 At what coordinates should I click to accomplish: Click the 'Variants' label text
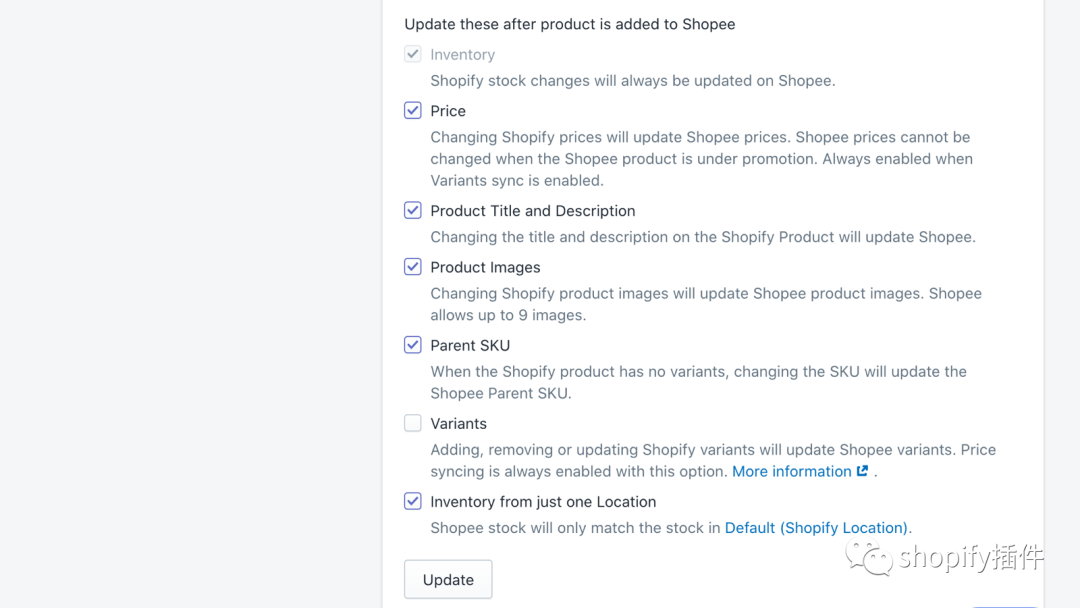(x=458, y=423)
